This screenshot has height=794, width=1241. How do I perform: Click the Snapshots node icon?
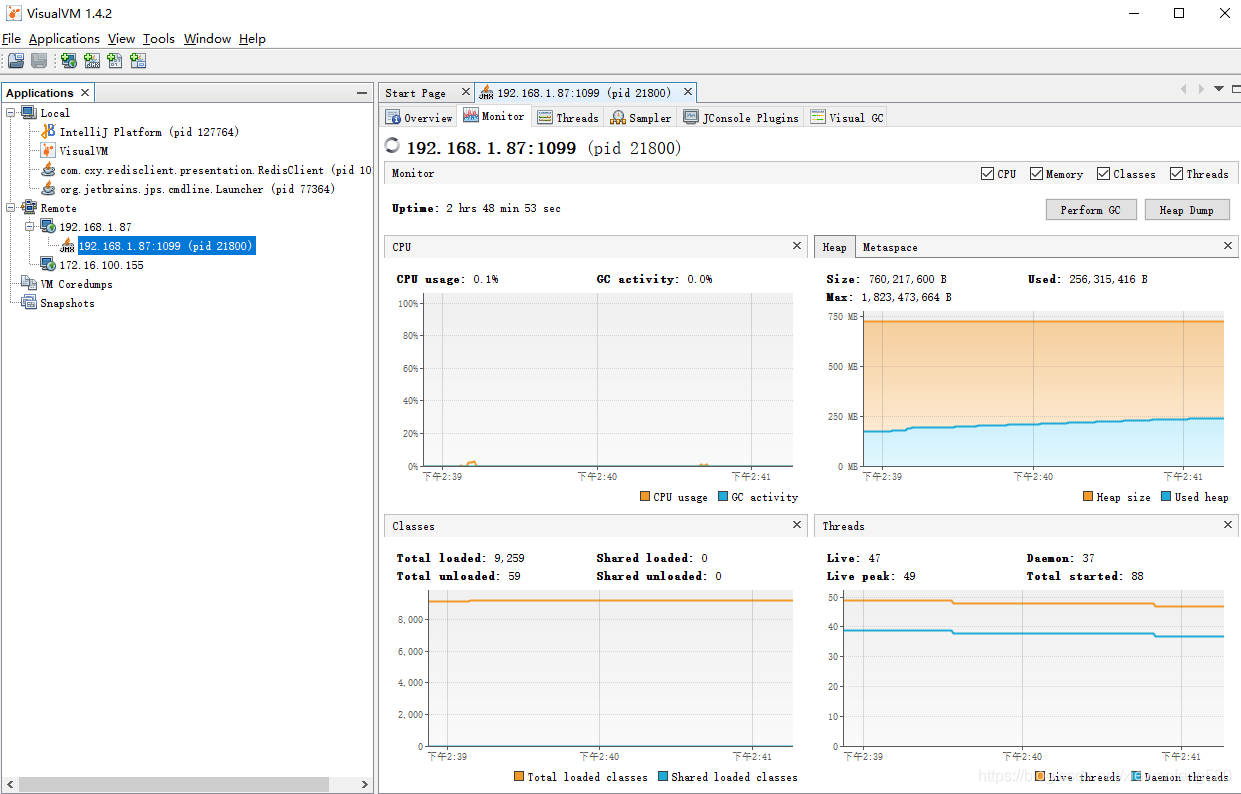pos(29,303)
